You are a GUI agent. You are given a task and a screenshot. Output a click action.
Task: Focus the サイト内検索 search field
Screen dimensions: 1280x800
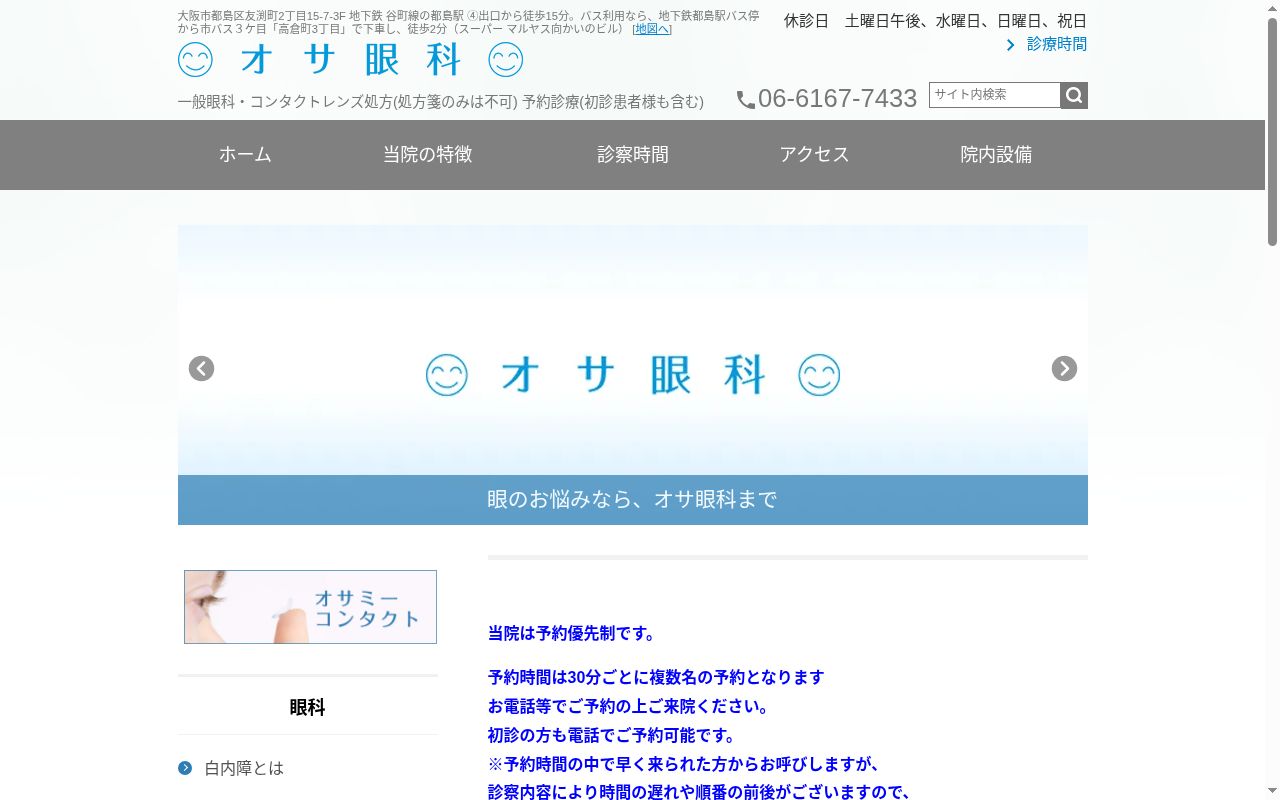(995, 95)
